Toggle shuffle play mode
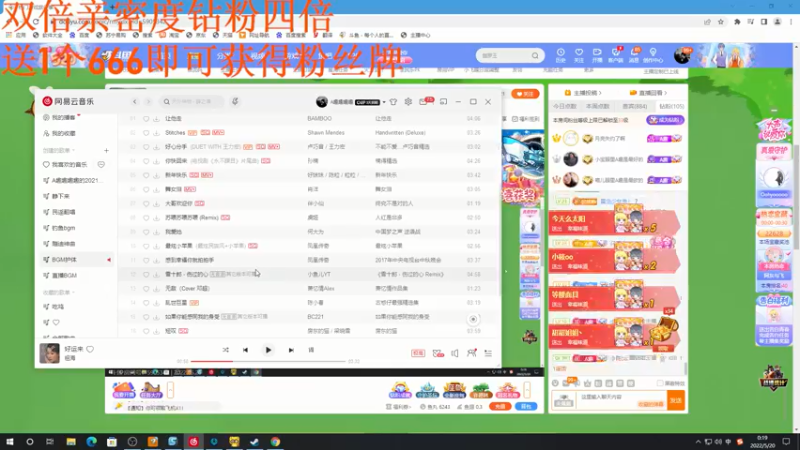The image size is (800, 450). coord(226,350)
